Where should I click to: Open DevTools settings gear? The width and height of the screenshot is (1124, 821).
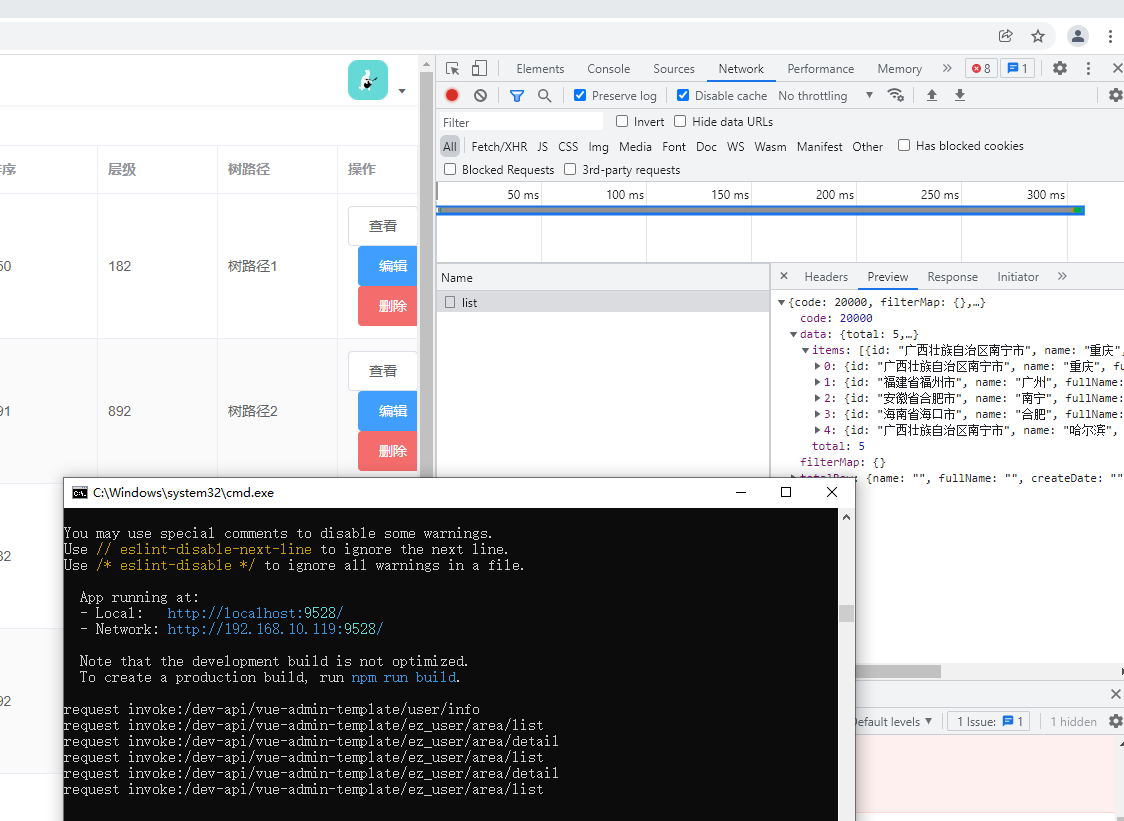pyautogui.click(x=1059, y=68)
